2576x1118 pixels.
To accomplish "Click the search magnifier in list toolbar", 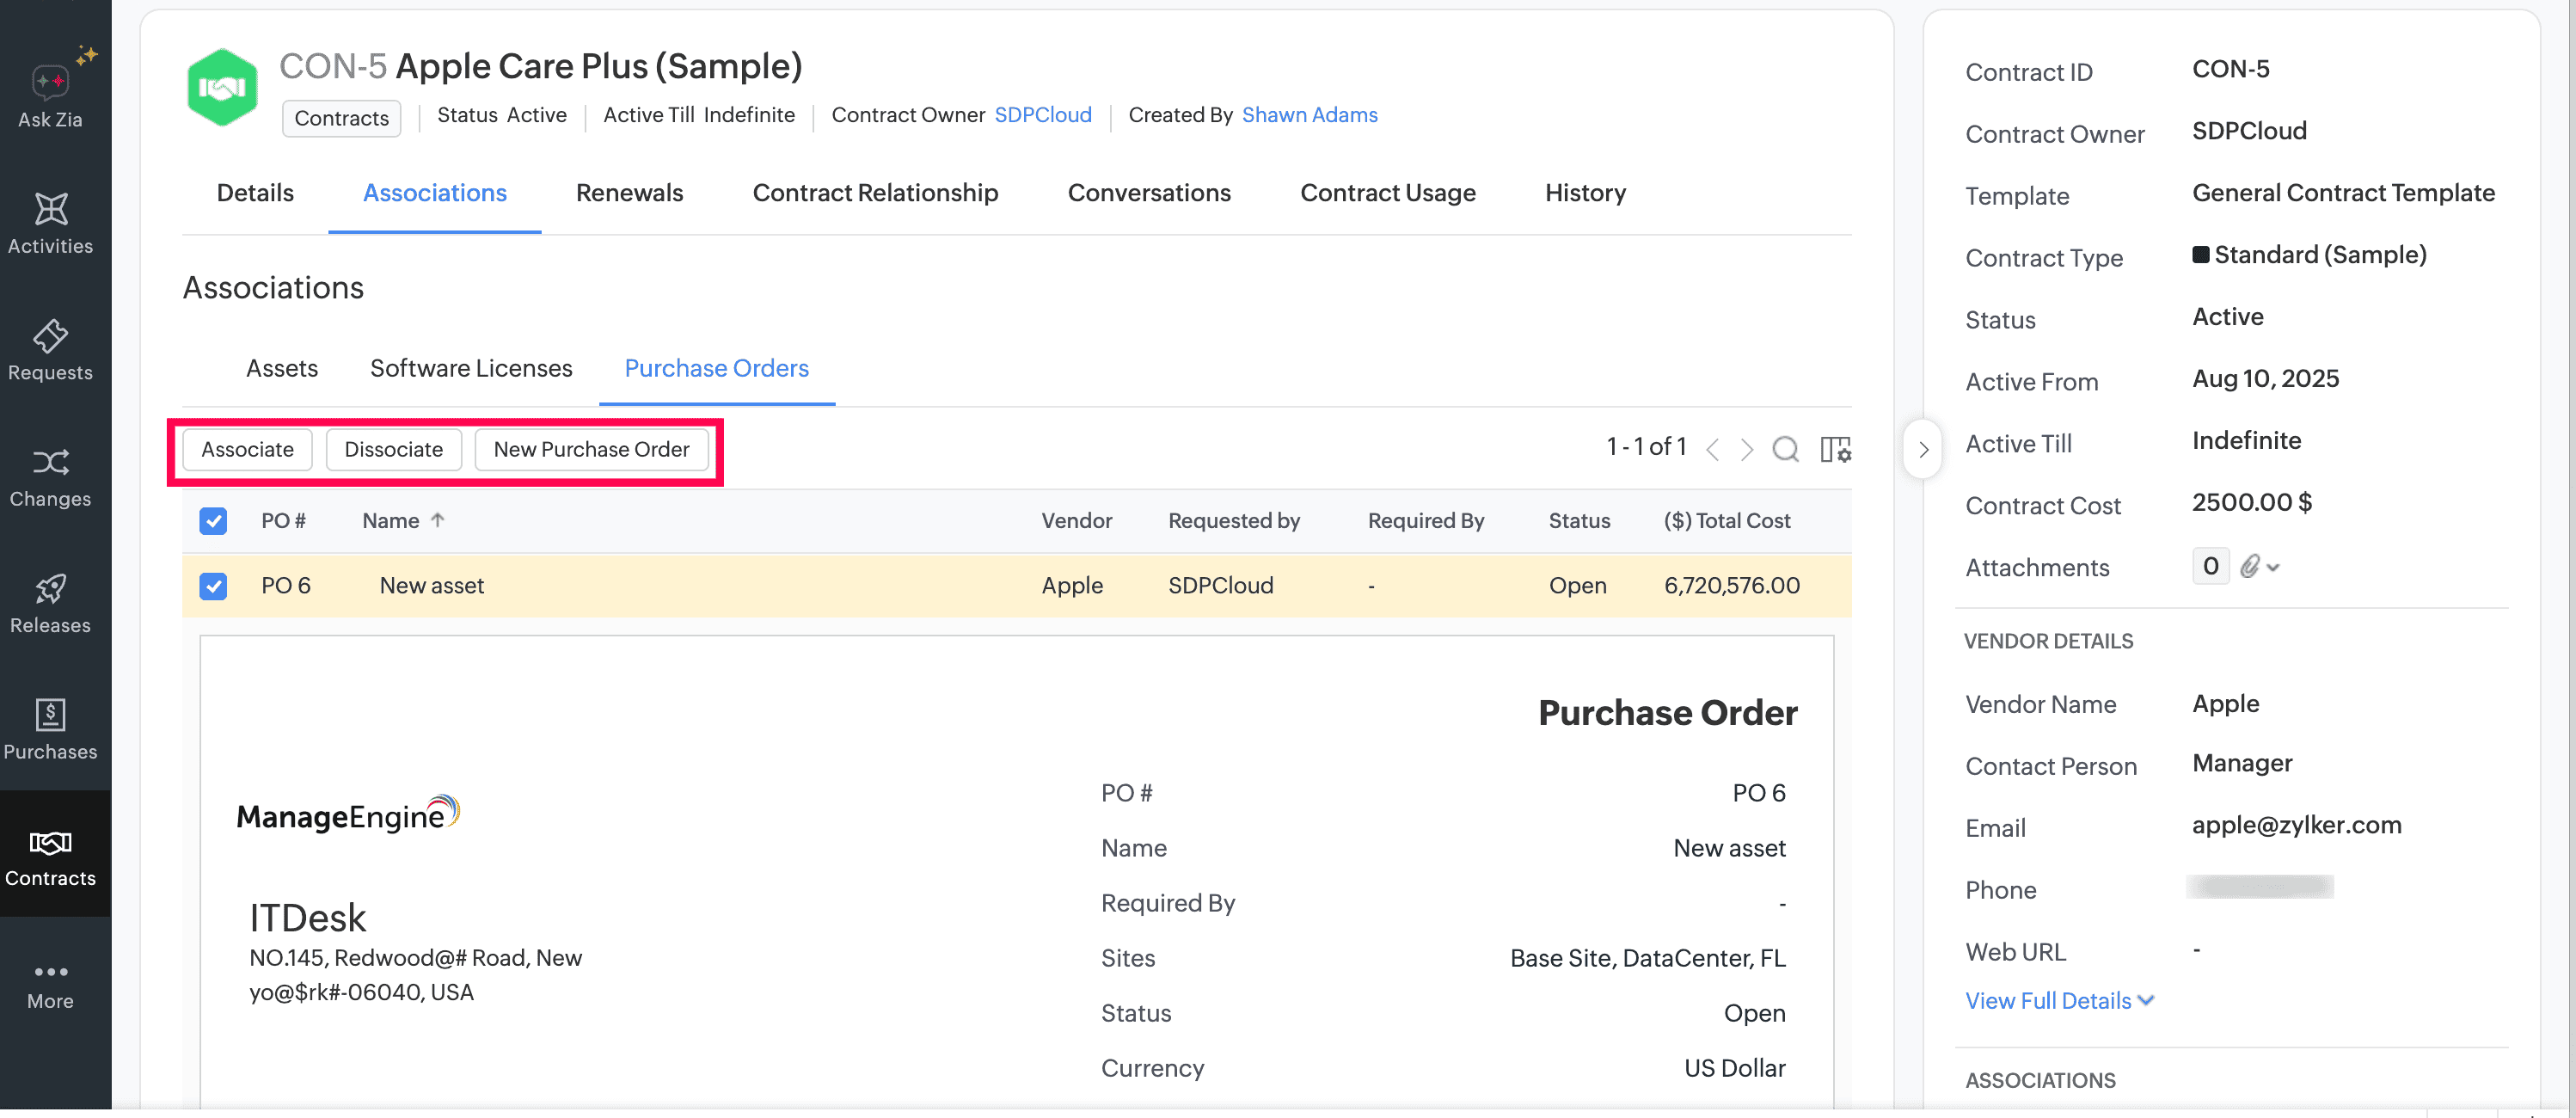I will 1785,449.
